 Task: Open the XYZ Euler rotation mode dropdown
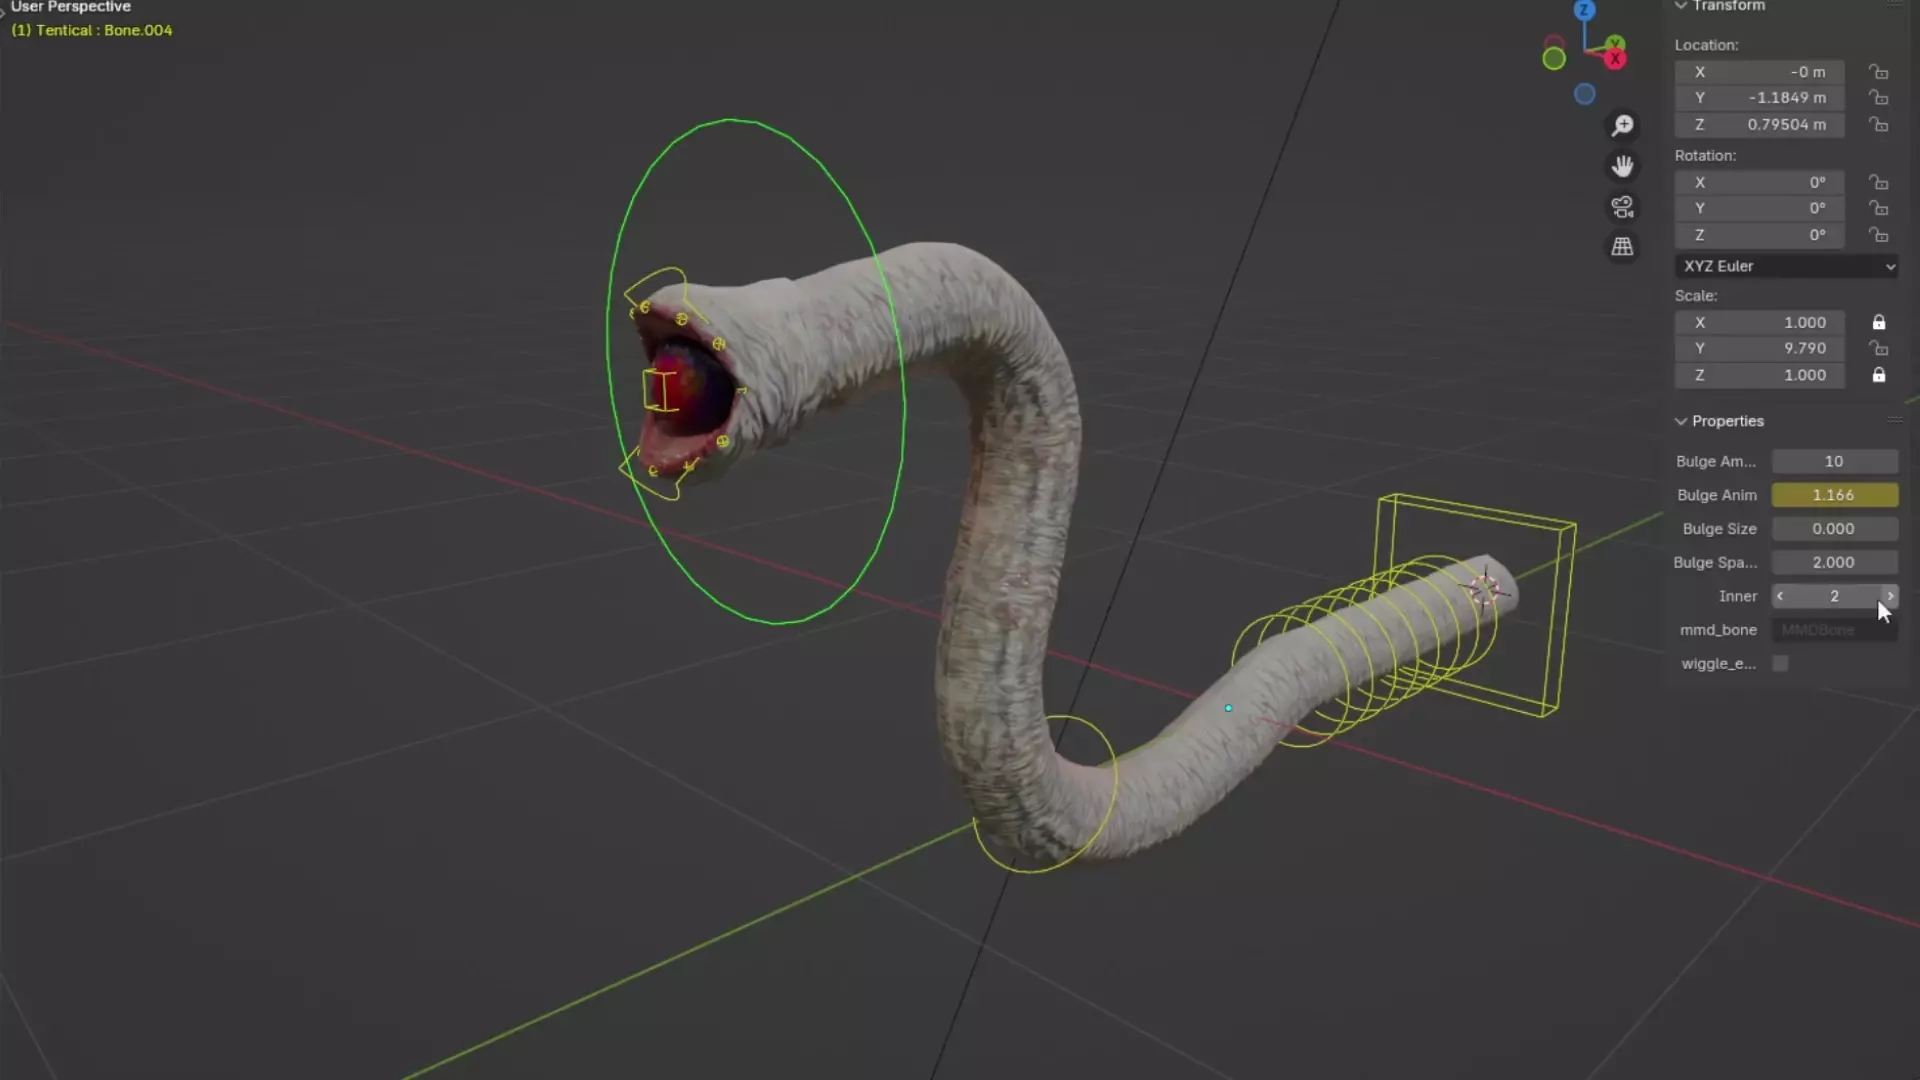pyautogui.click(x=1786, y=266)
